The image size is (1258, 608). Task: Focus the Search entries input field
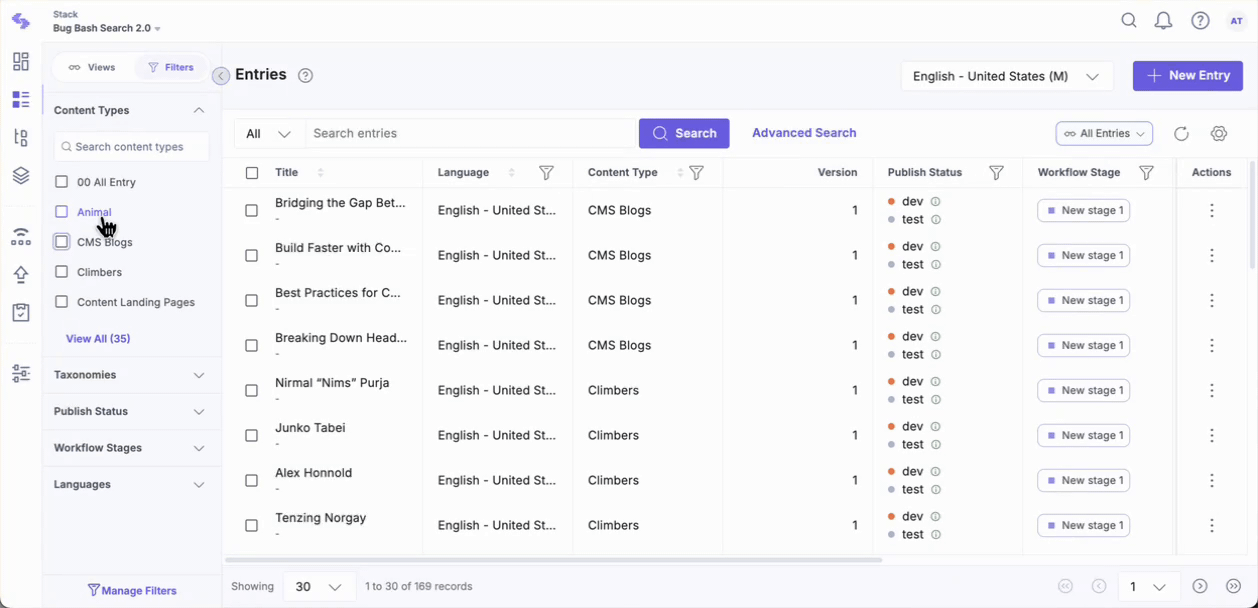click(471, 134)
